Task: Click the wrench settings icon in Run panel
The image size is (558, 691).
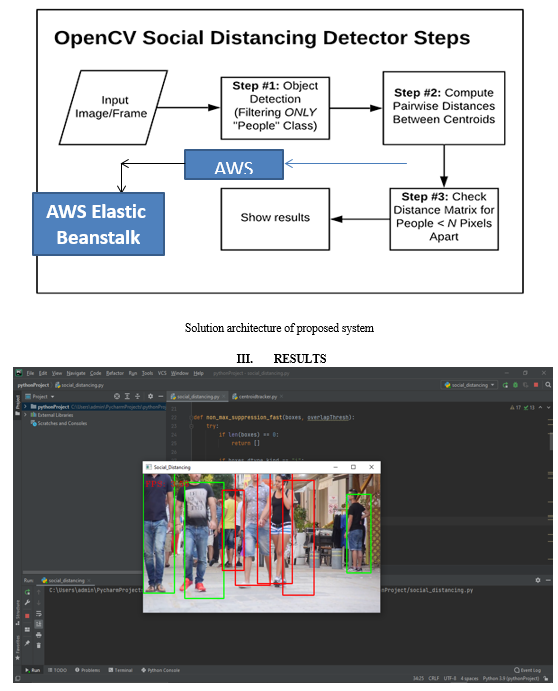Action: point(27,602)
